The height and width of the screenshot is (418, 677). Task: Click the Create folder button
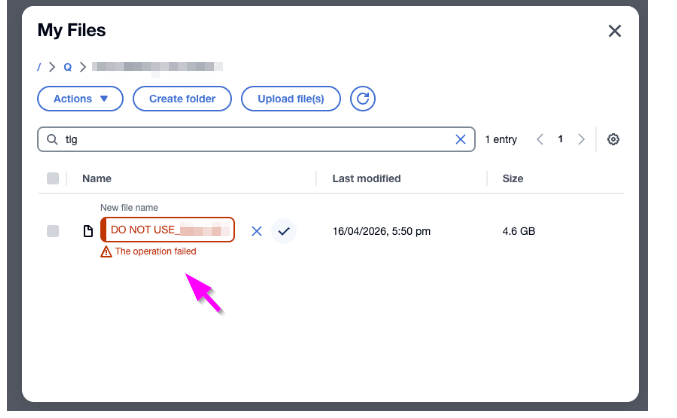(182, 99)
